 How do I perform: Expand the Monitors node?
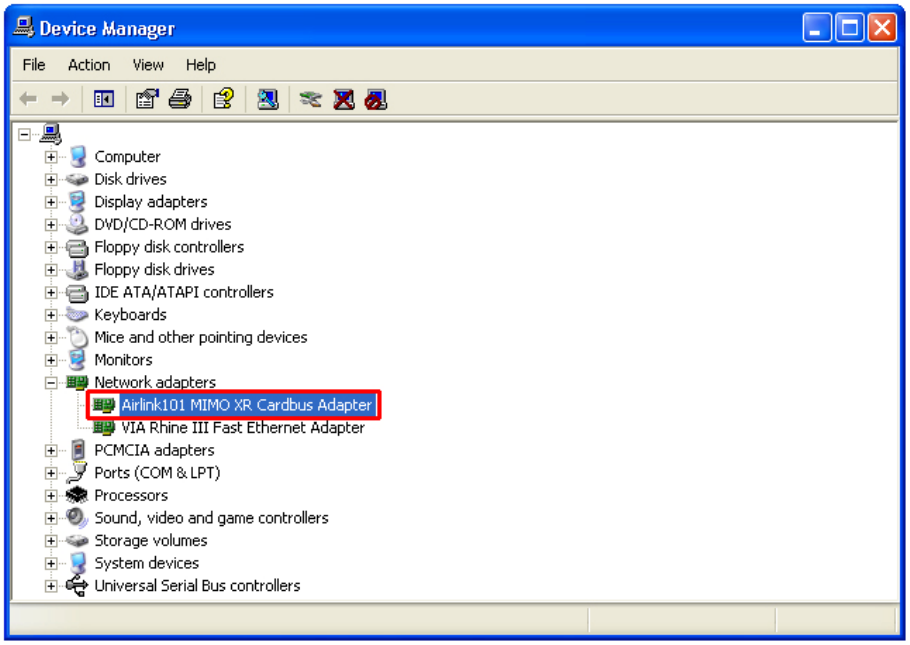pos(51,361)
